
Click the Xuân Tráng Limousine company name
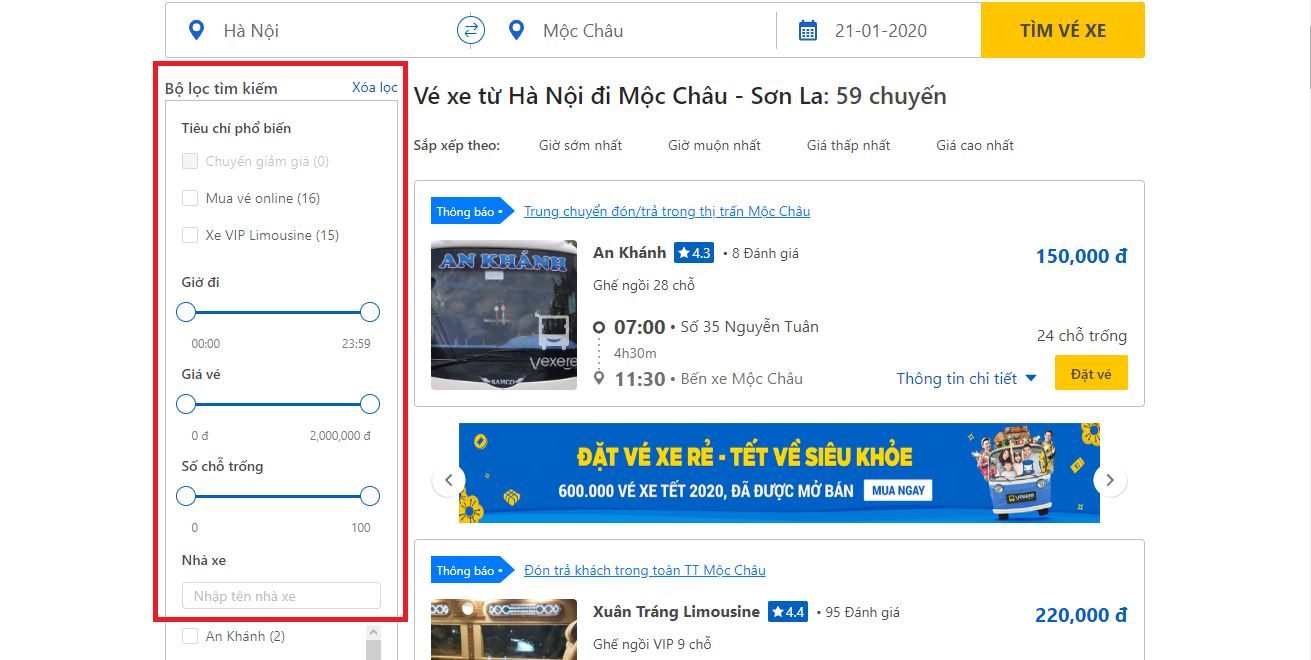click(676, 611)
